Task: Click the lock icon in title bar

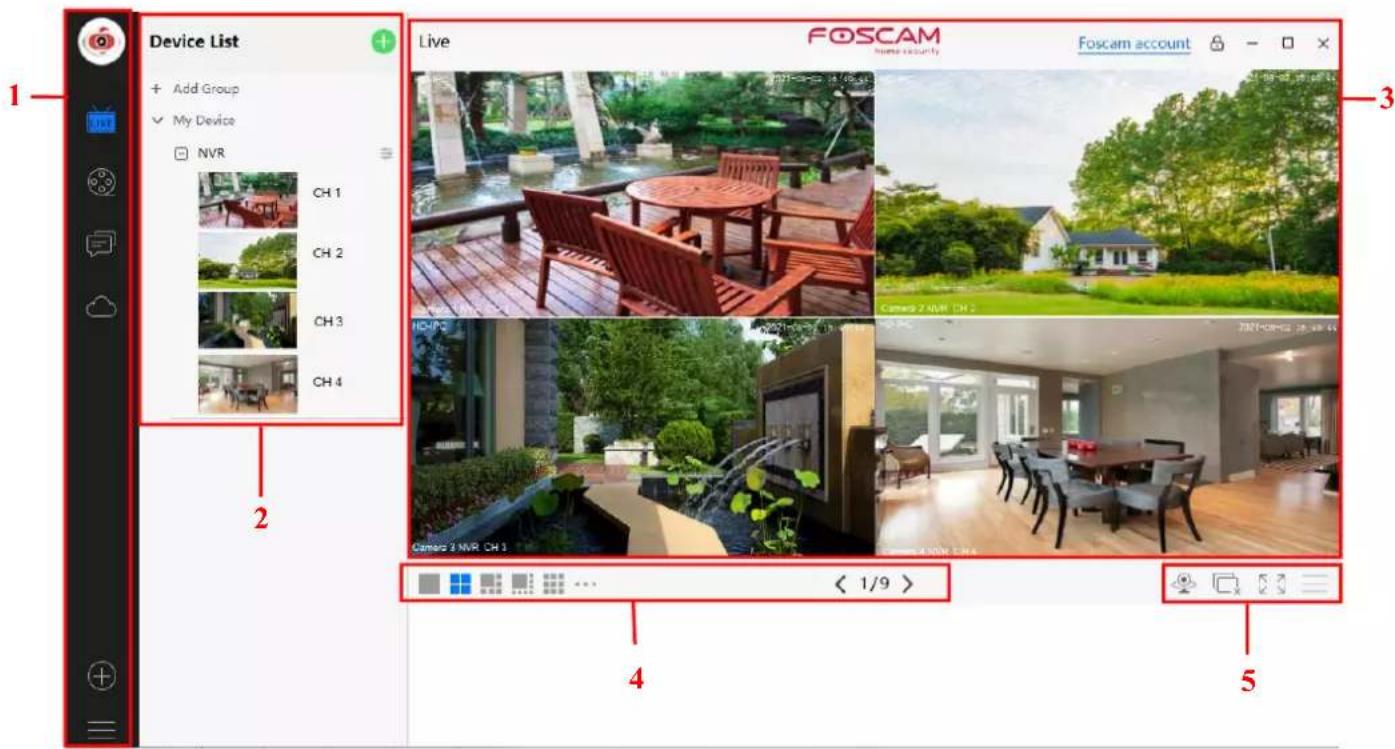Action: coord(1217,43)
